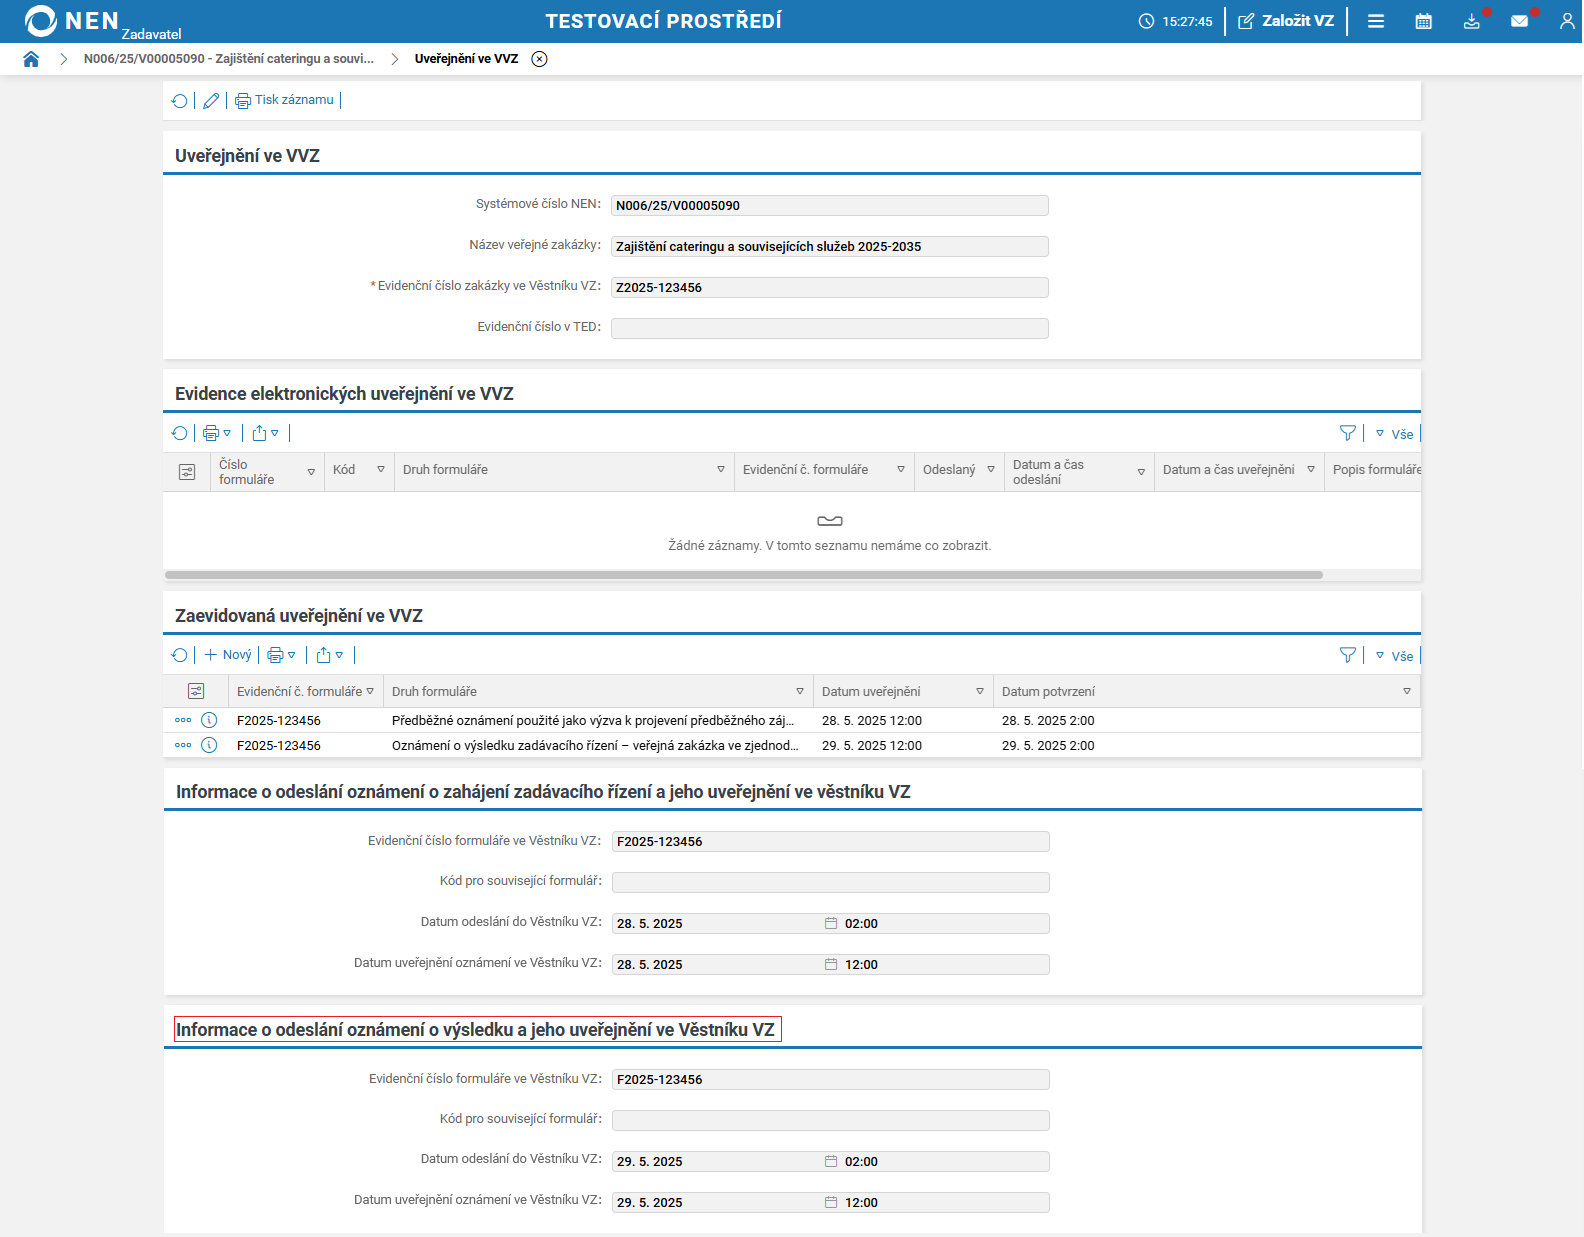This screenshot has width=1584, height=1237.
Task: Click the info icon of first F2025-123456 row
Action: click(209, 720)
